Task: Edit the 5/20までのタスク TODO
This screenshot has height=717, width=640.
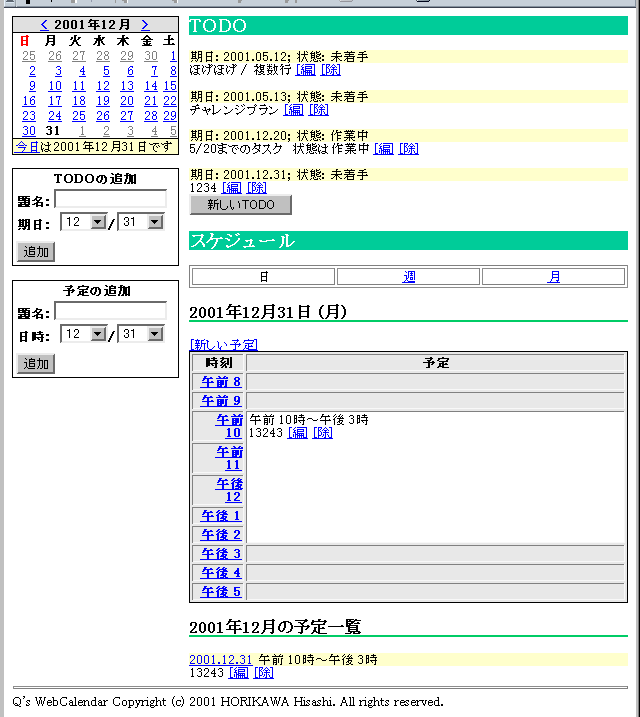Action: tap(384, 149)
